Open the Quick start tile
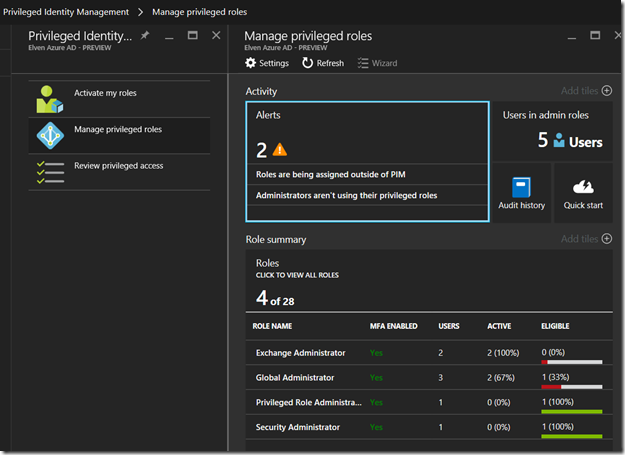 [x=582, y=193]
